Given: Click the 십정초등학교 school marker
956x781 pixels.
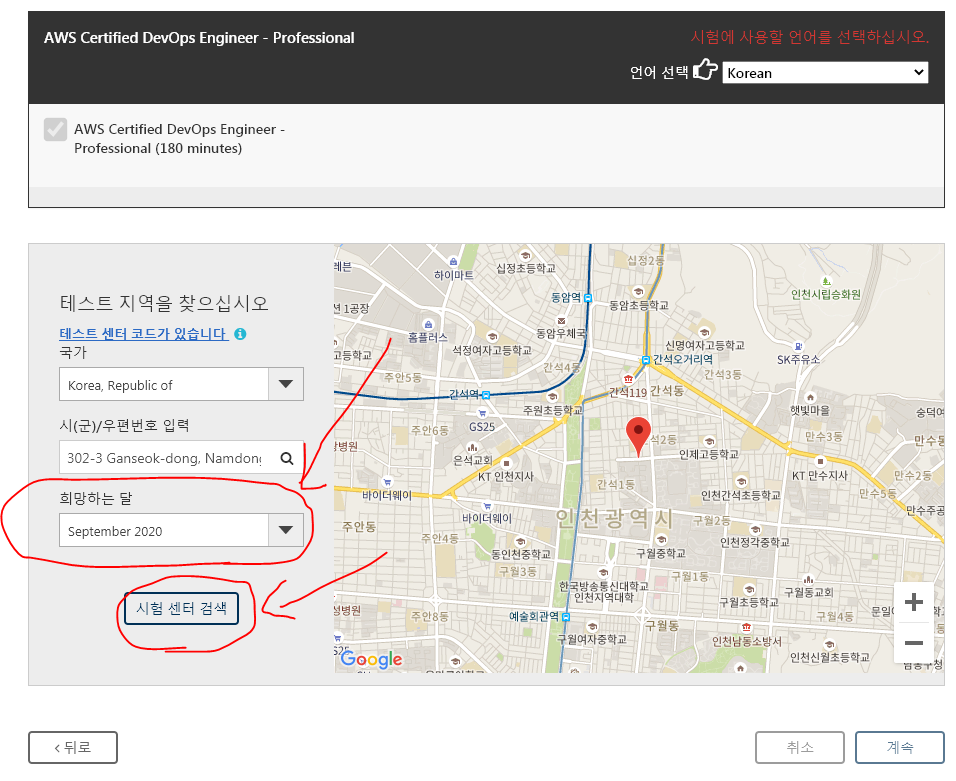Looking at the screenshot, I should pyautogui.click(x=525, y=256).
